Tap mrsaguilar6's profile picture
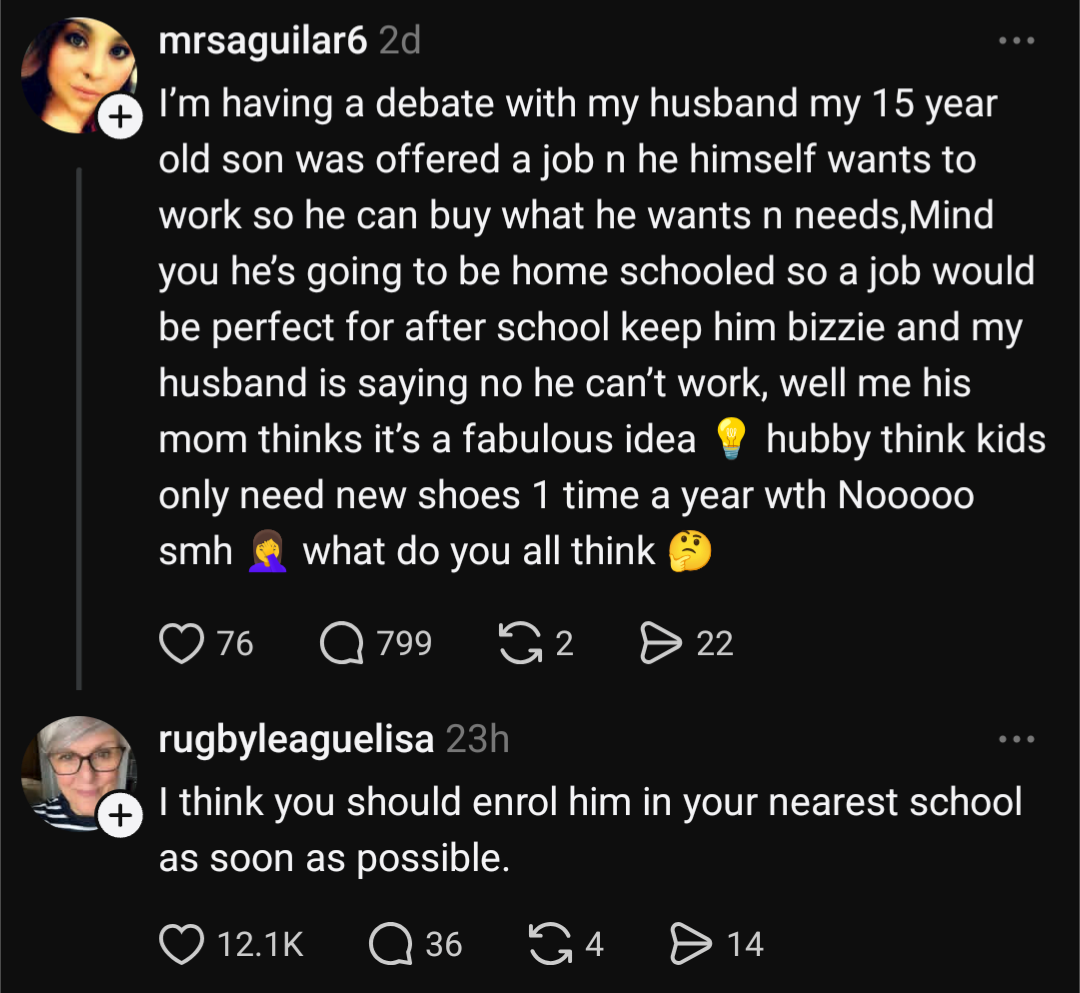The width and height of the screenshot is (1080, 993). point(78,75)
